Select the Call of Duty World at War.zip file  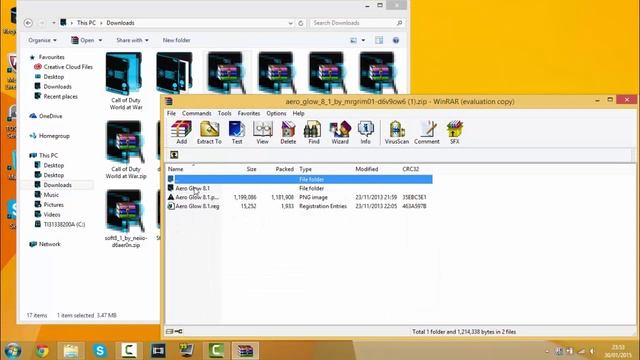126,150
